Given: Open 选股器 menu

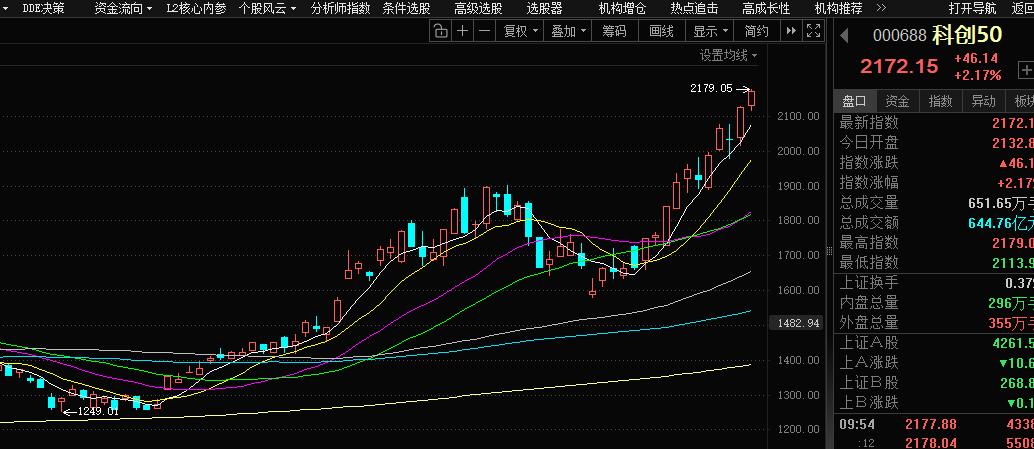Looking at the screenshot, I should tap(545, 9).
